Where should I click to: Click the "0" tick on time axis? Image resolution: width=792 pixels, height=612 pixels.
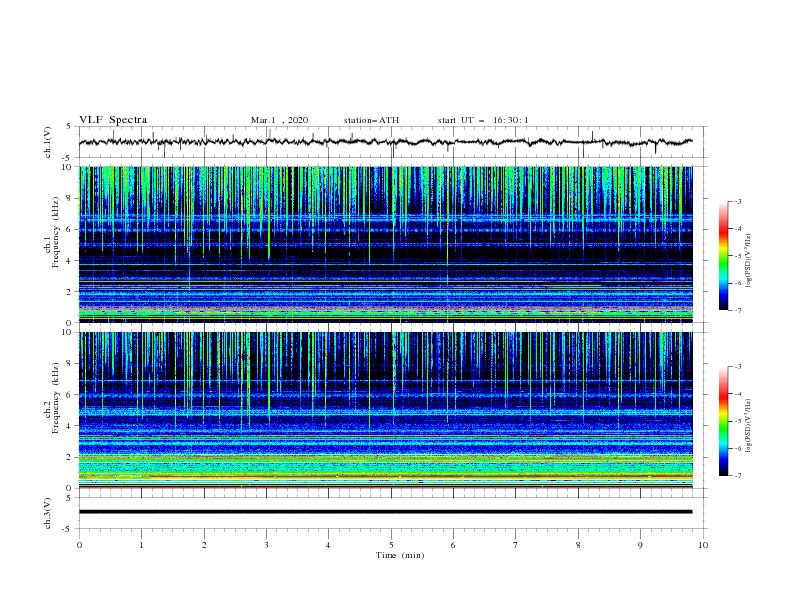[x=79, y=545]
